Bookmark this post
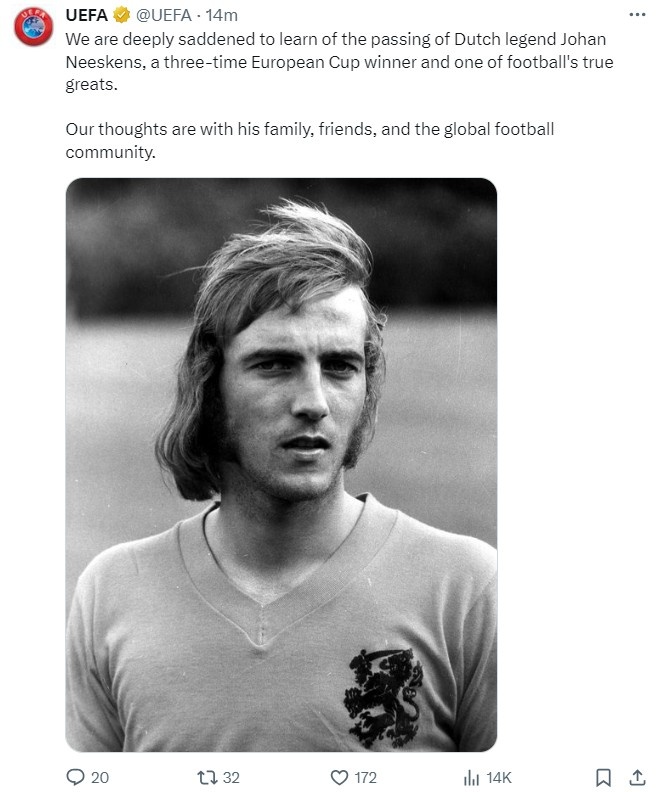The image size is (666, 792). tap(603, 777)
